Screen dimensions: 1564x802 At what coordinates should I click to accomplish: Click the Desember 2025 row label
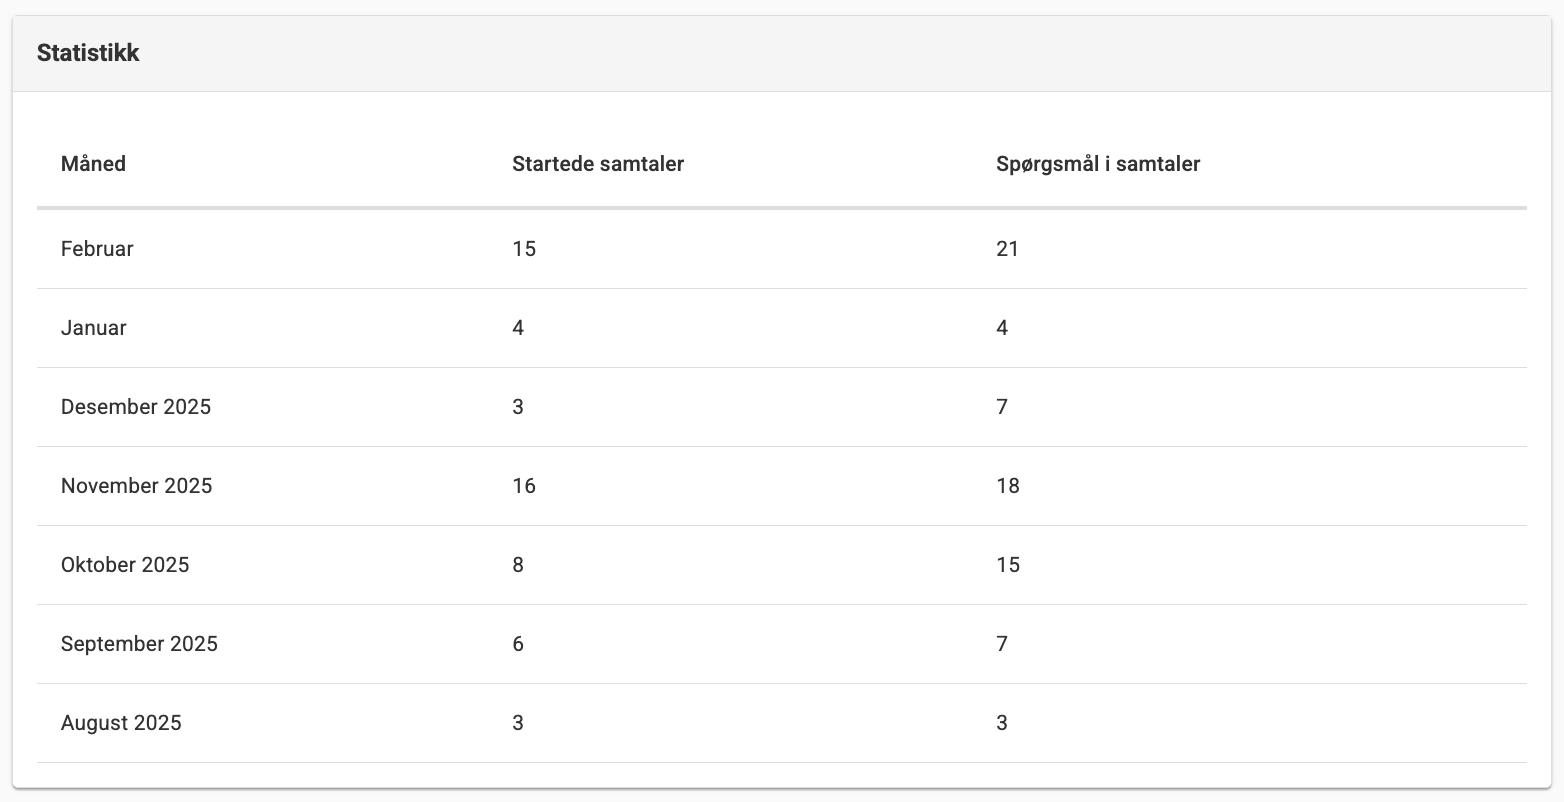coord(136,407)
